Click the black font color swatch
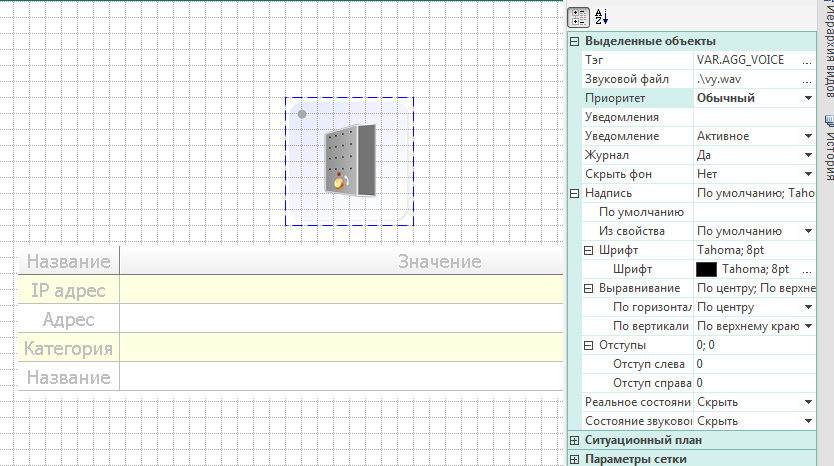The width and height of the screenshot is (834, 466). click(x=706, y=269)
